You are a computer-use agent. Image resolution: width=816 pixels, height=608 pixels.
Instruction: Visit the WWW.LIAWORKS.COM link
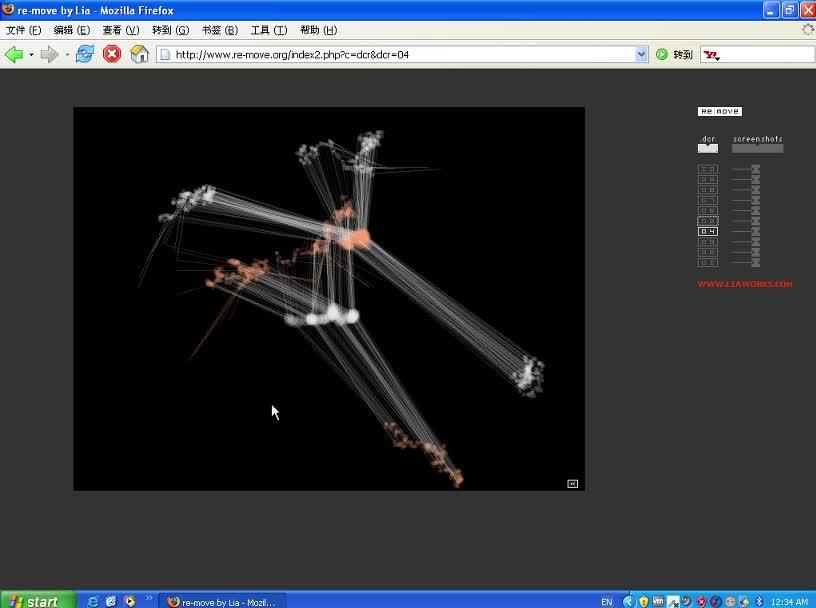point(745,284)
